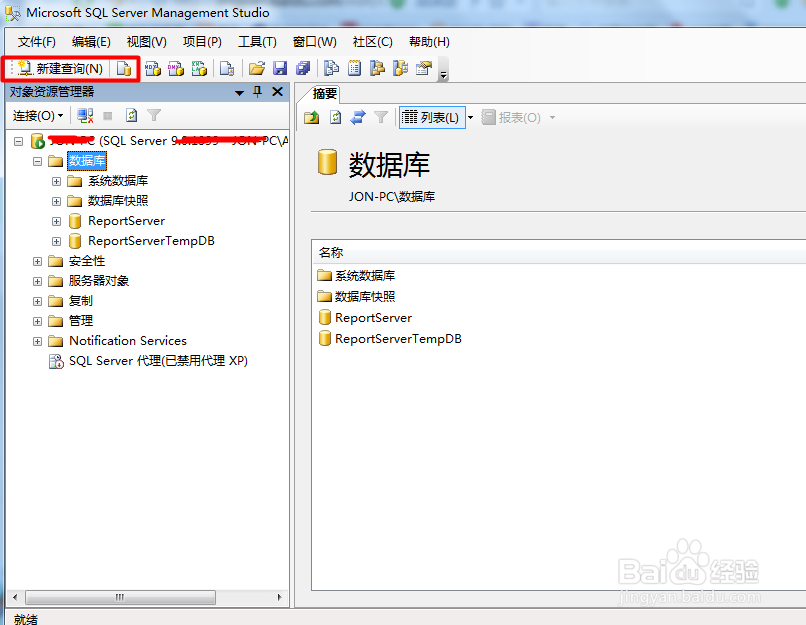Collapse the 数据库 tree folder
The height and width of the screenshot is (625, 806).
(x=38, y=161)
